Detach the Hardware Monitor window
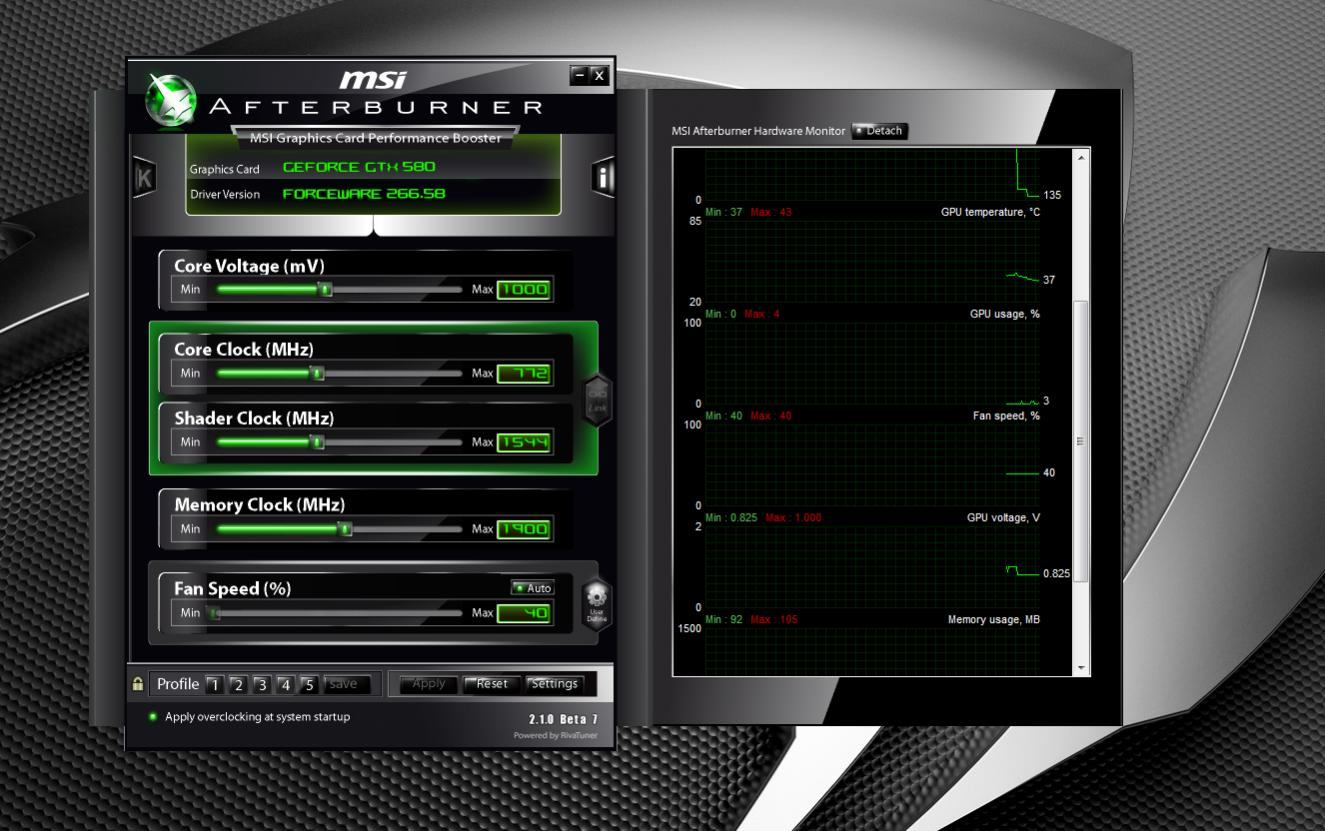The height and width of the screenshot is (831, 1325). [879, 131]
